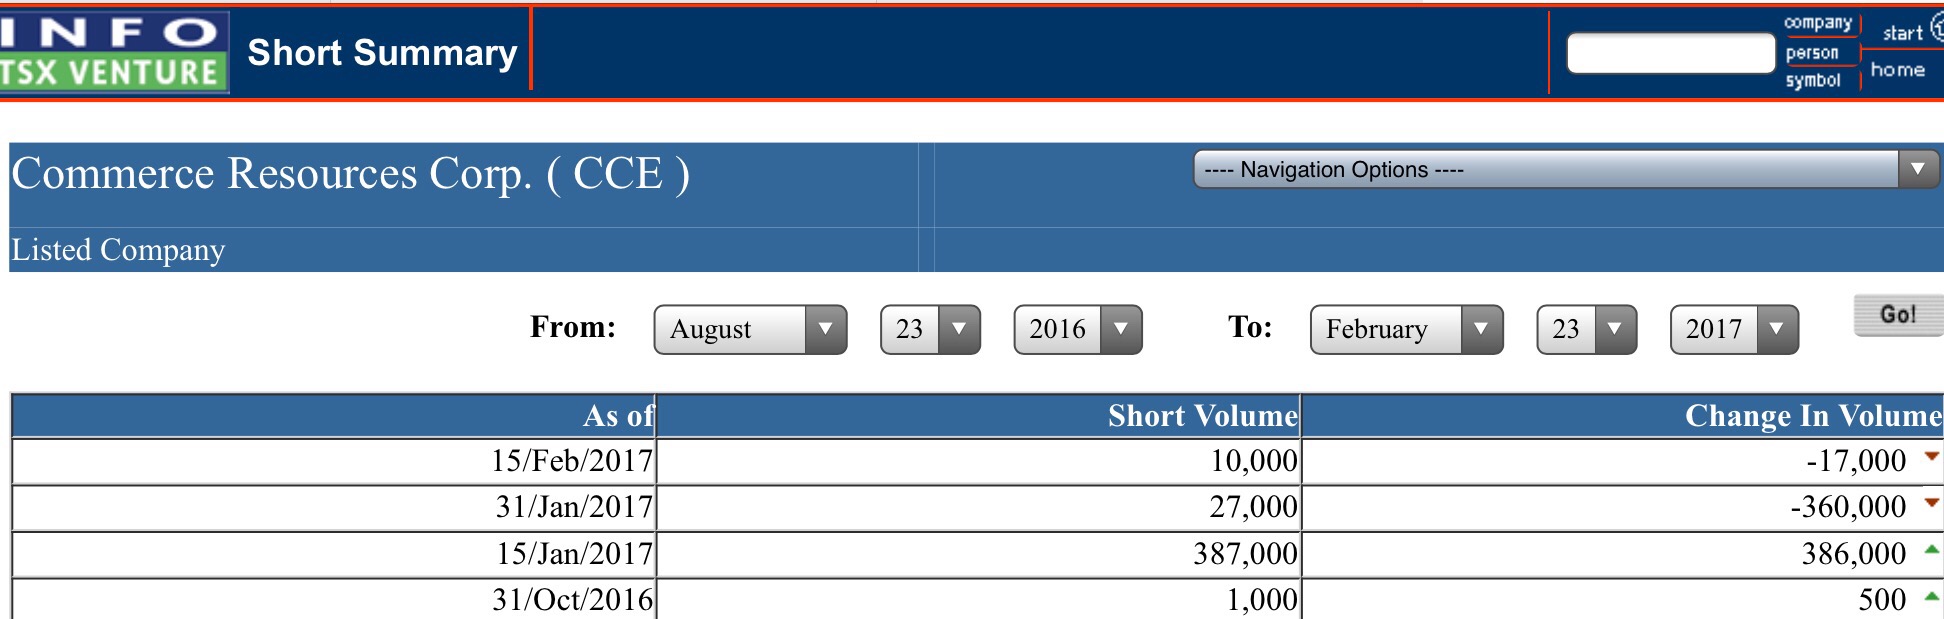The image size is (1944, 619).
Task: Click the -17,000 change value
Action: pos(1856,460)
